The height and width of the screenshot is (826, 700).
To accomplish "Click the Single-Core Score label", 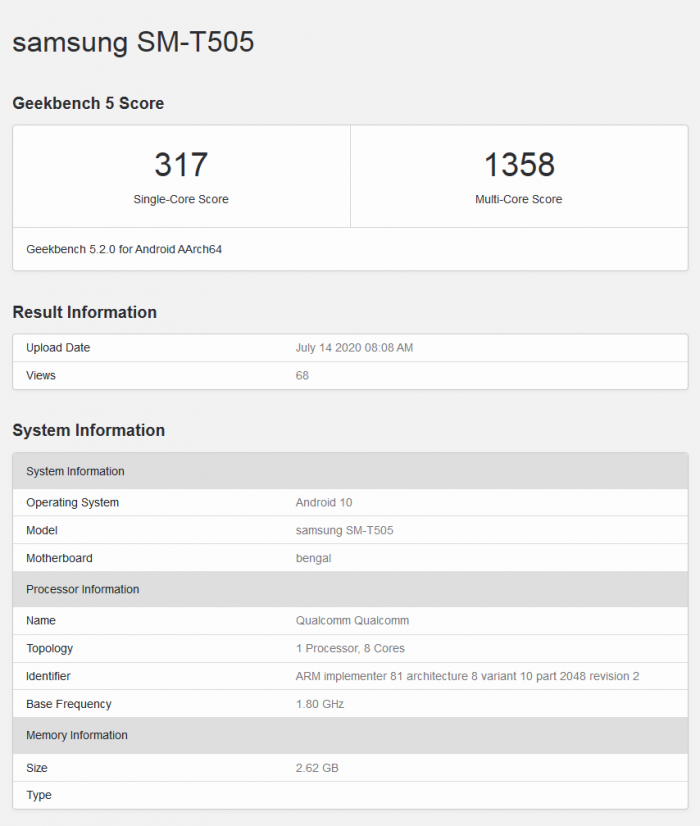I will click(181, 199).
